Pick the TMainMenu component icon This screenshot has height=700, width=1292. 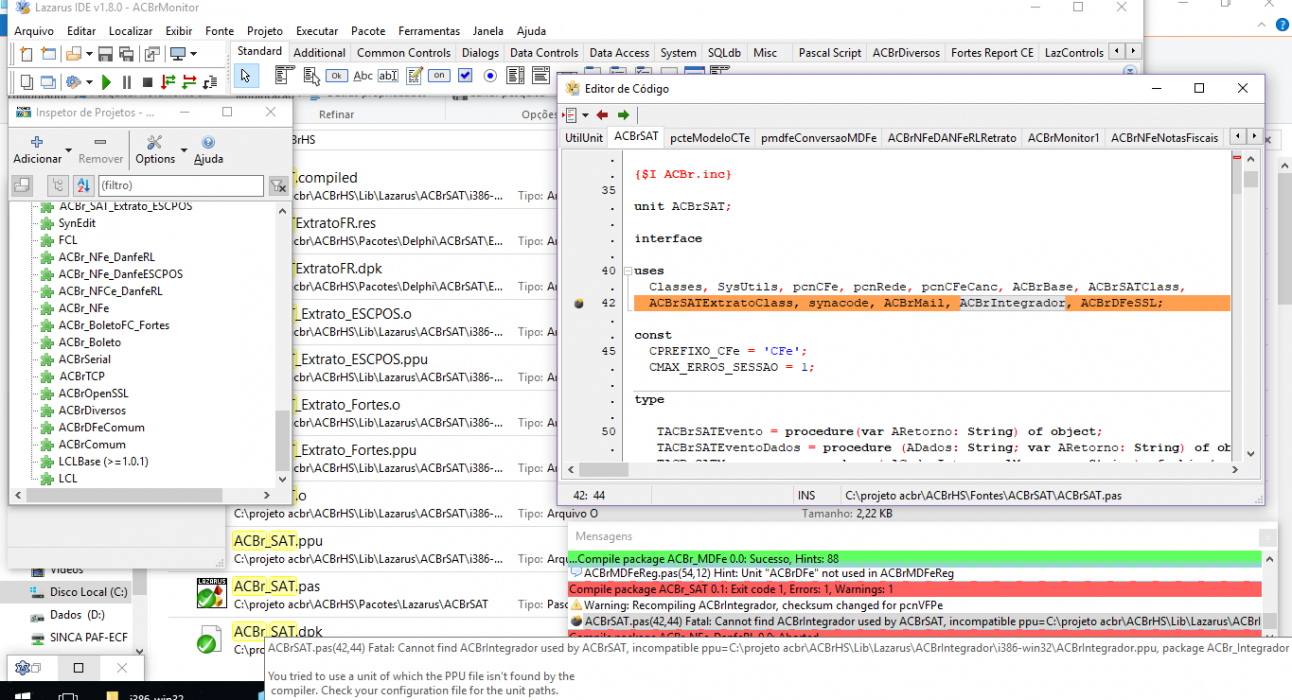[x=284, y=75]
